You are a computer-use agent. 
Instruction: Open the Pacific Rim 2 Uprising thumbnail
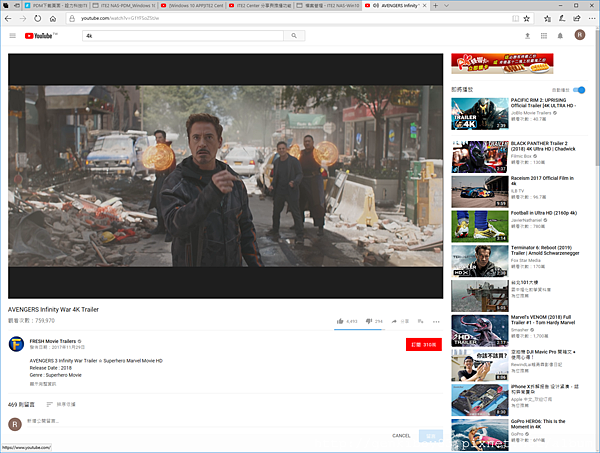click(480, 114)
